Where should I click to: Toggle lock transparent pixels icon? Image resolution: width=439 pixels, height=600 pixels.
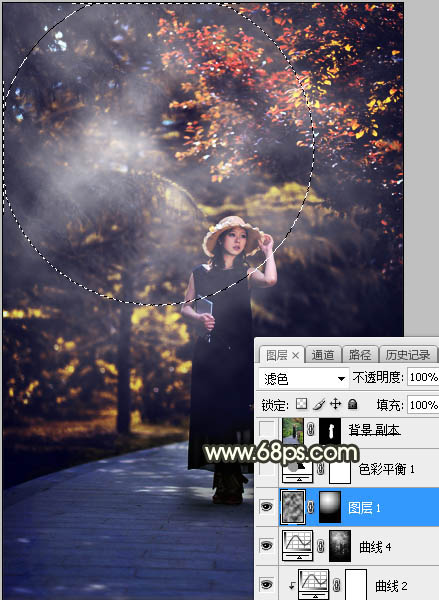[x=302, y=404]
